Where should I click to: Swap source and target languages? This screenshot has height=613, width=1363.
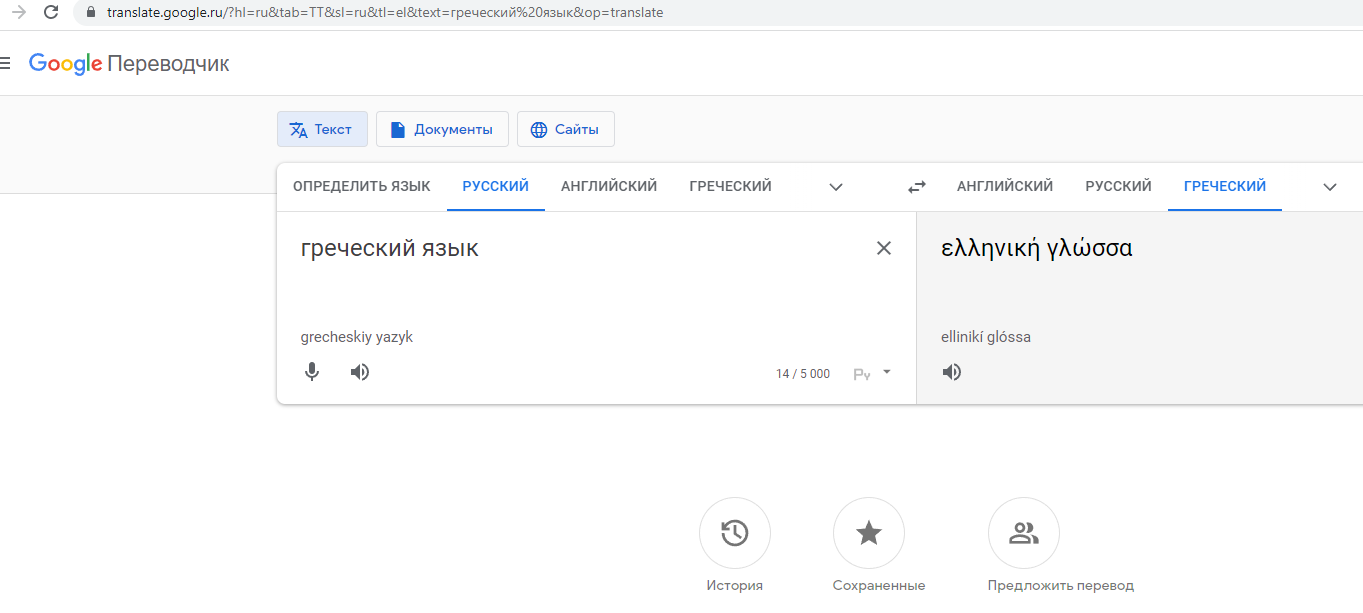click(916, 187)
